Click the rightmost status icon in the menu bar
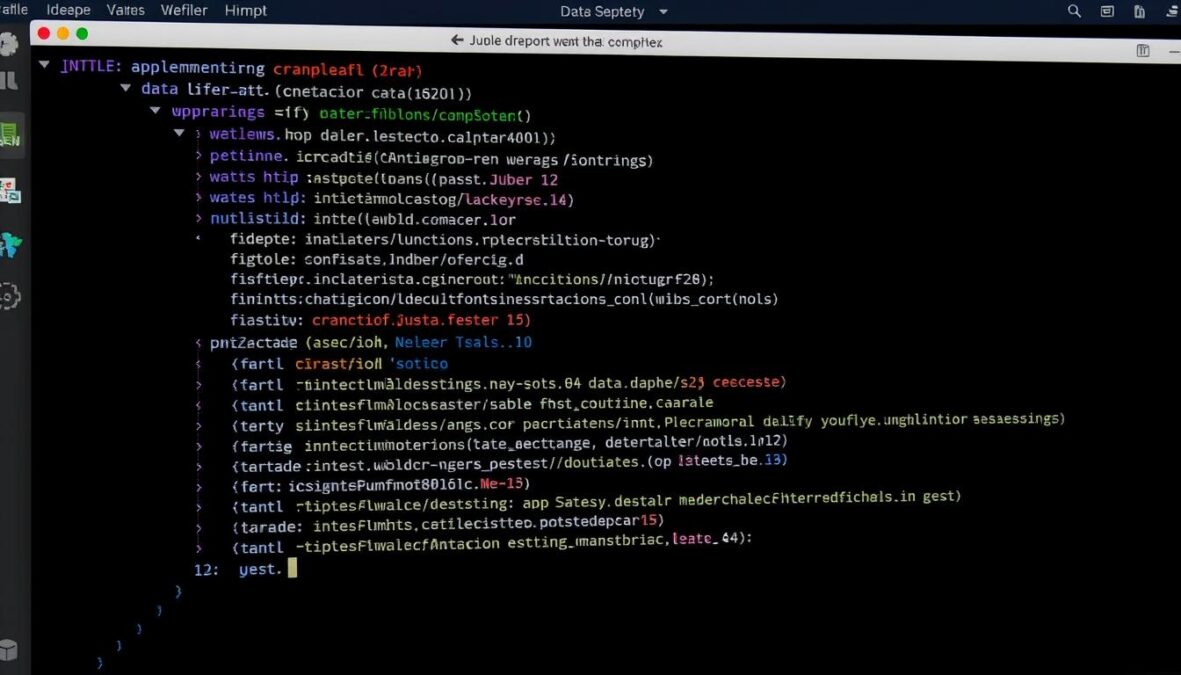Screen dimensions: 1181x675 [x=1172, y=11]
